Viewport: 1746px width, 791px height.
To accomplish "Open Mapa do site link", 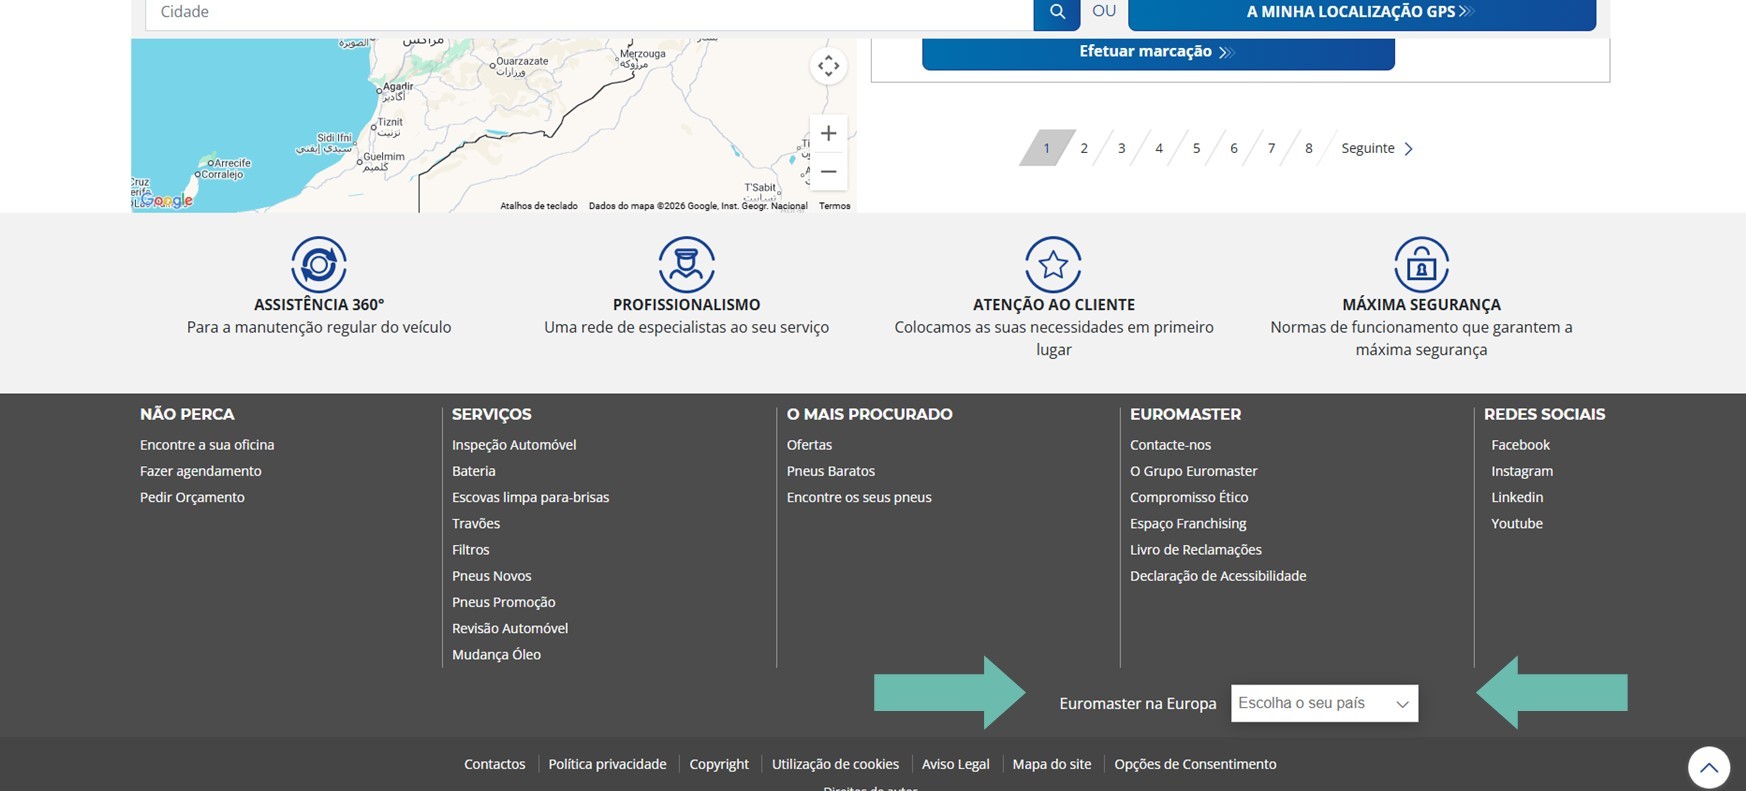I will 1052,764.
